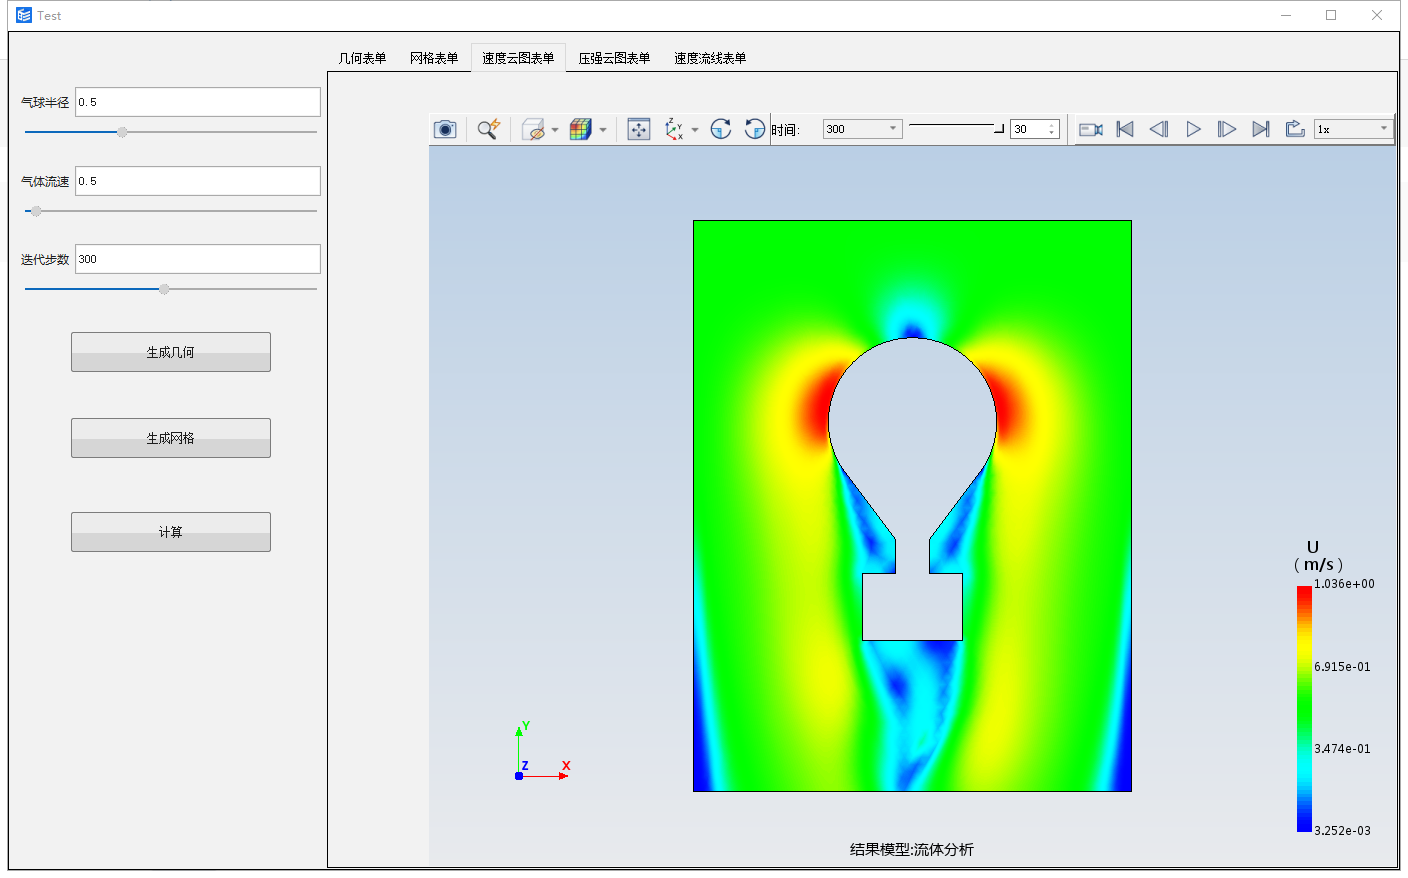Open the 1x playback speed dropdown
Image resolution: width=1408 pixels, height=878 pixels.
coord(1353,129)
